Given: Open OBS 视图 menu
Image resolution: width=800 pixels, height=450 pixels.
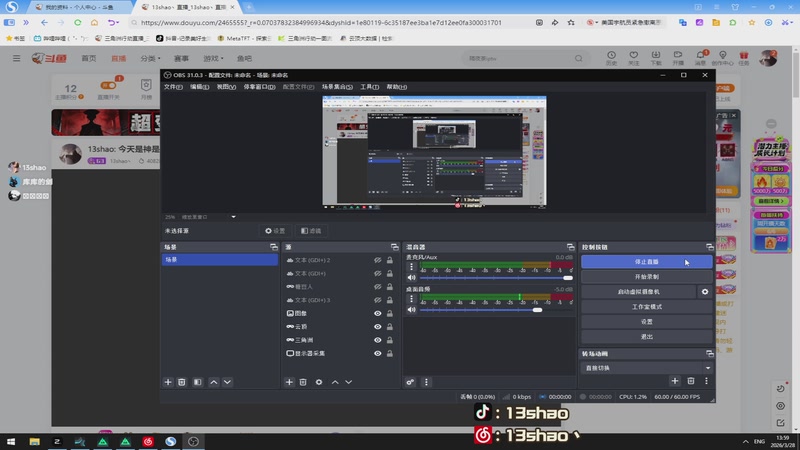Looking at the screenshot, I should click(226, 87).
